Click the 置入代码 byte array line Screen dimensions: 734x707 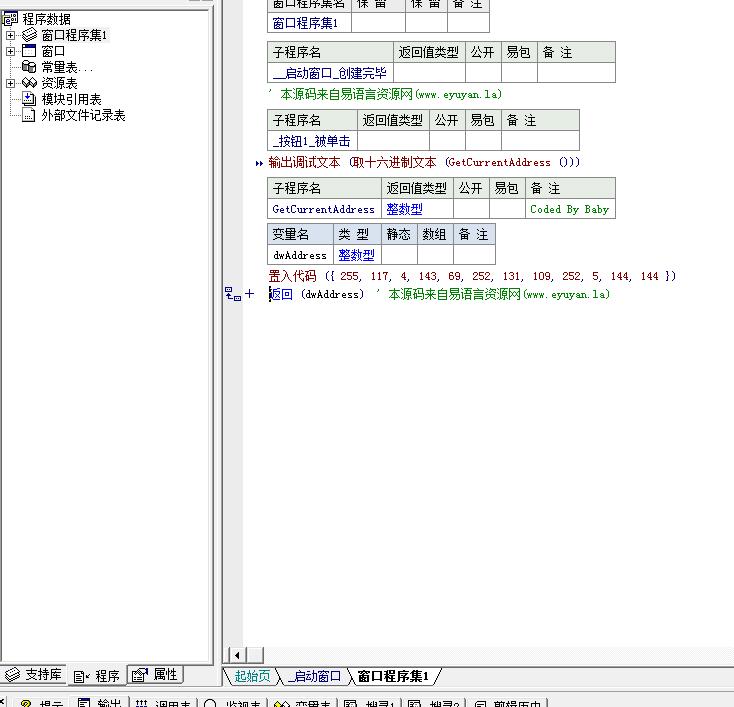point(472,276)
